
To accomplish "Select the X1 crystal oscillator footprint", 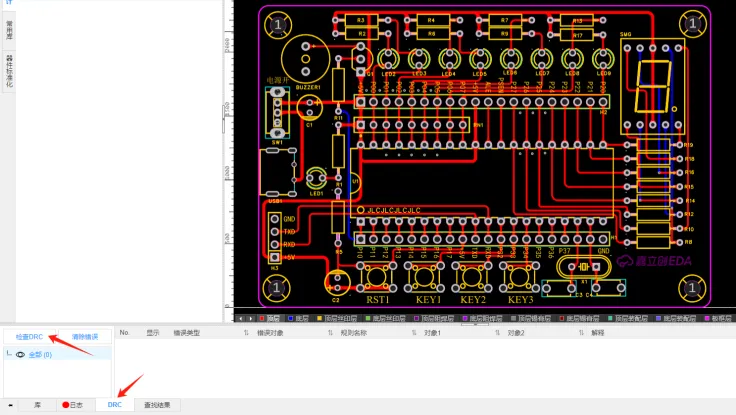I will pos(583,267).
